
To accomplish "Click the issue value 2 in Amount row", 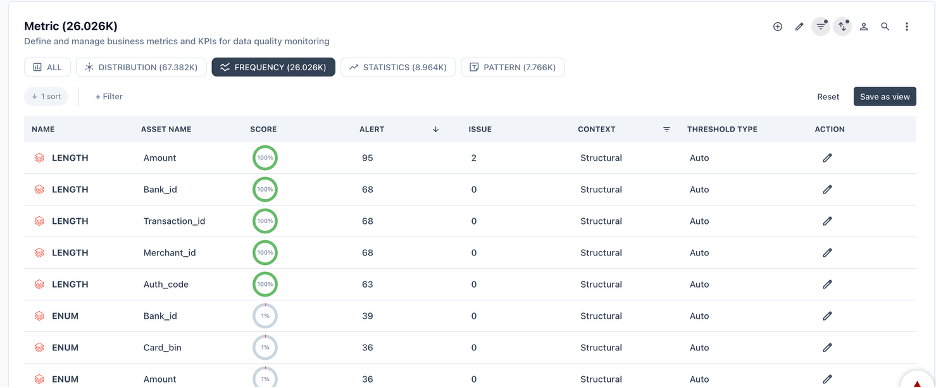I will pos(474,158).
